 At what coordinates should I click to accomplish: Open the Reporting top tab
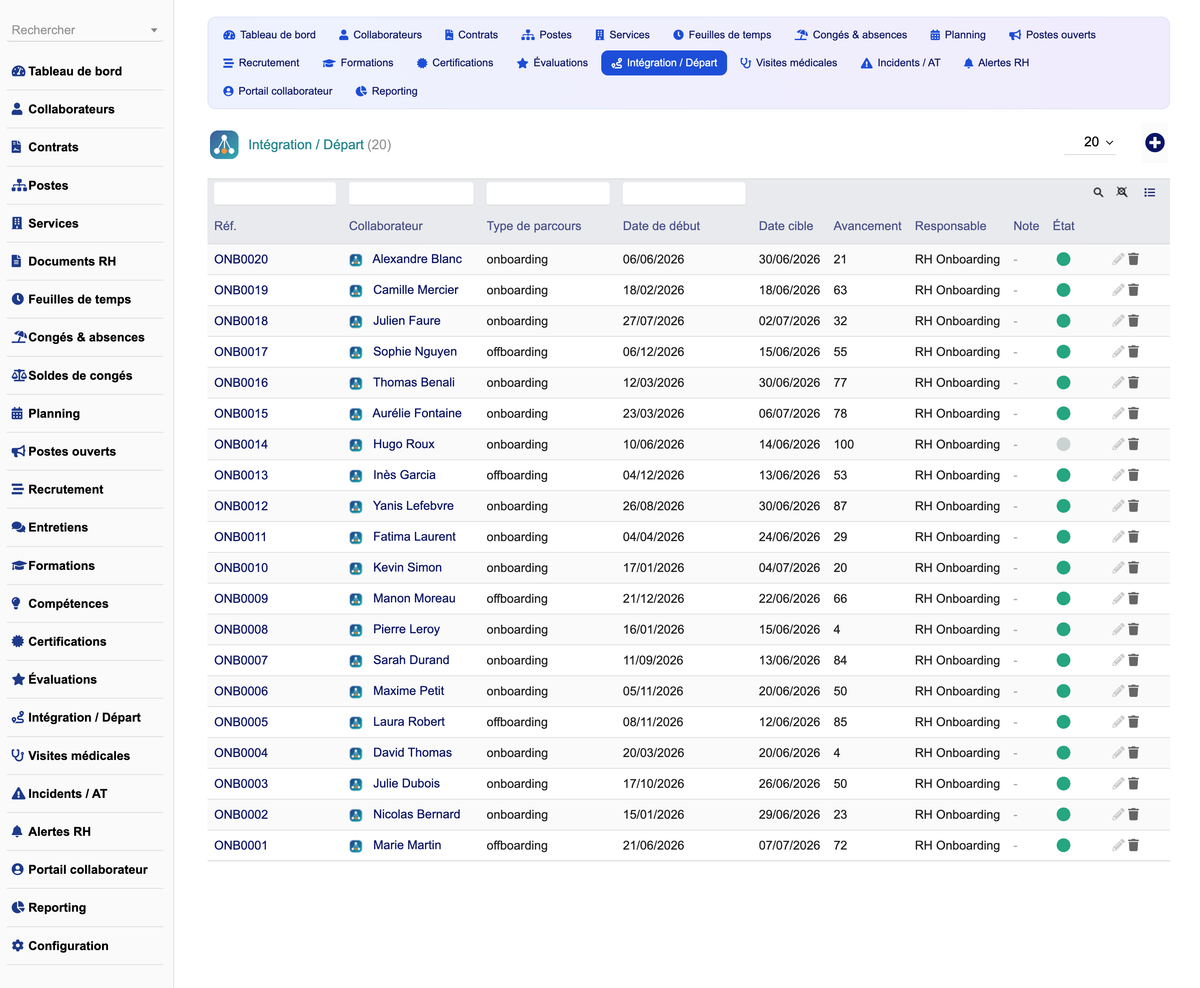tap(386, 91)
